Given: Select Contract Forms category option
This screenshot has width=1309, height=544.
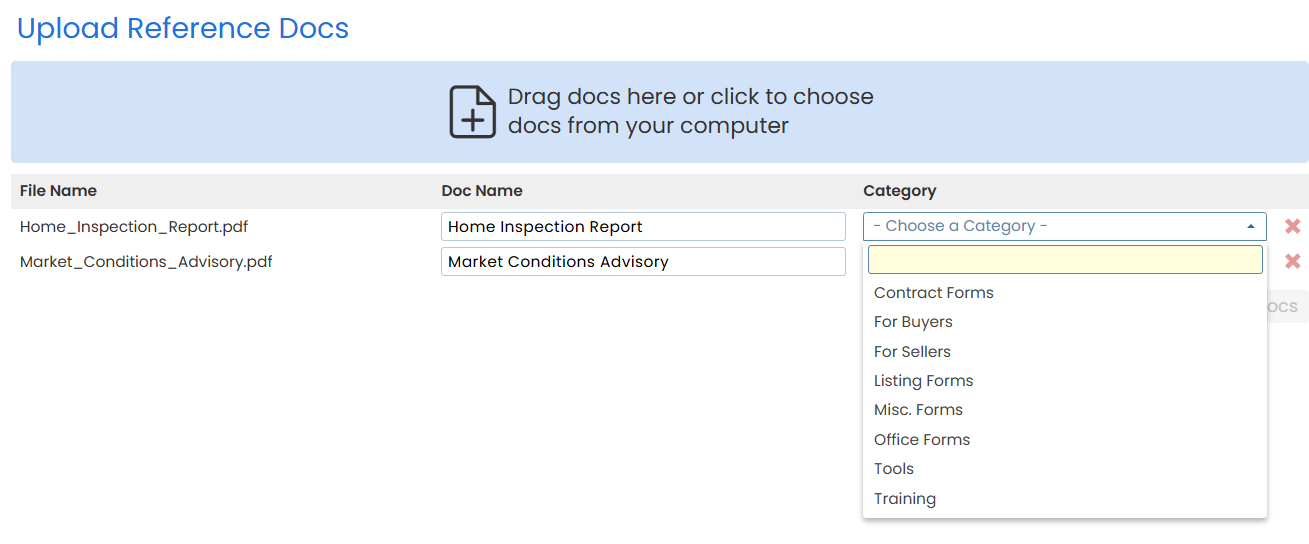Looking at the screenshot, I should point(934,293).
